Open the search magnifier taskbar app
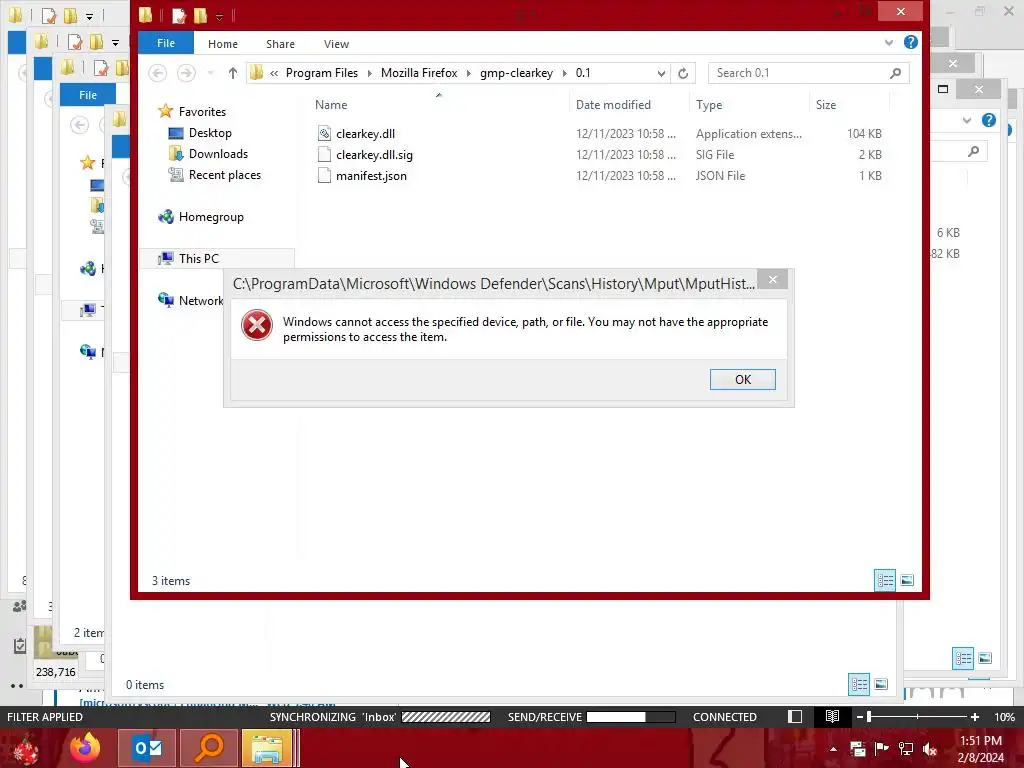This screenshot has height=768, width=1024. coord(209,748)
